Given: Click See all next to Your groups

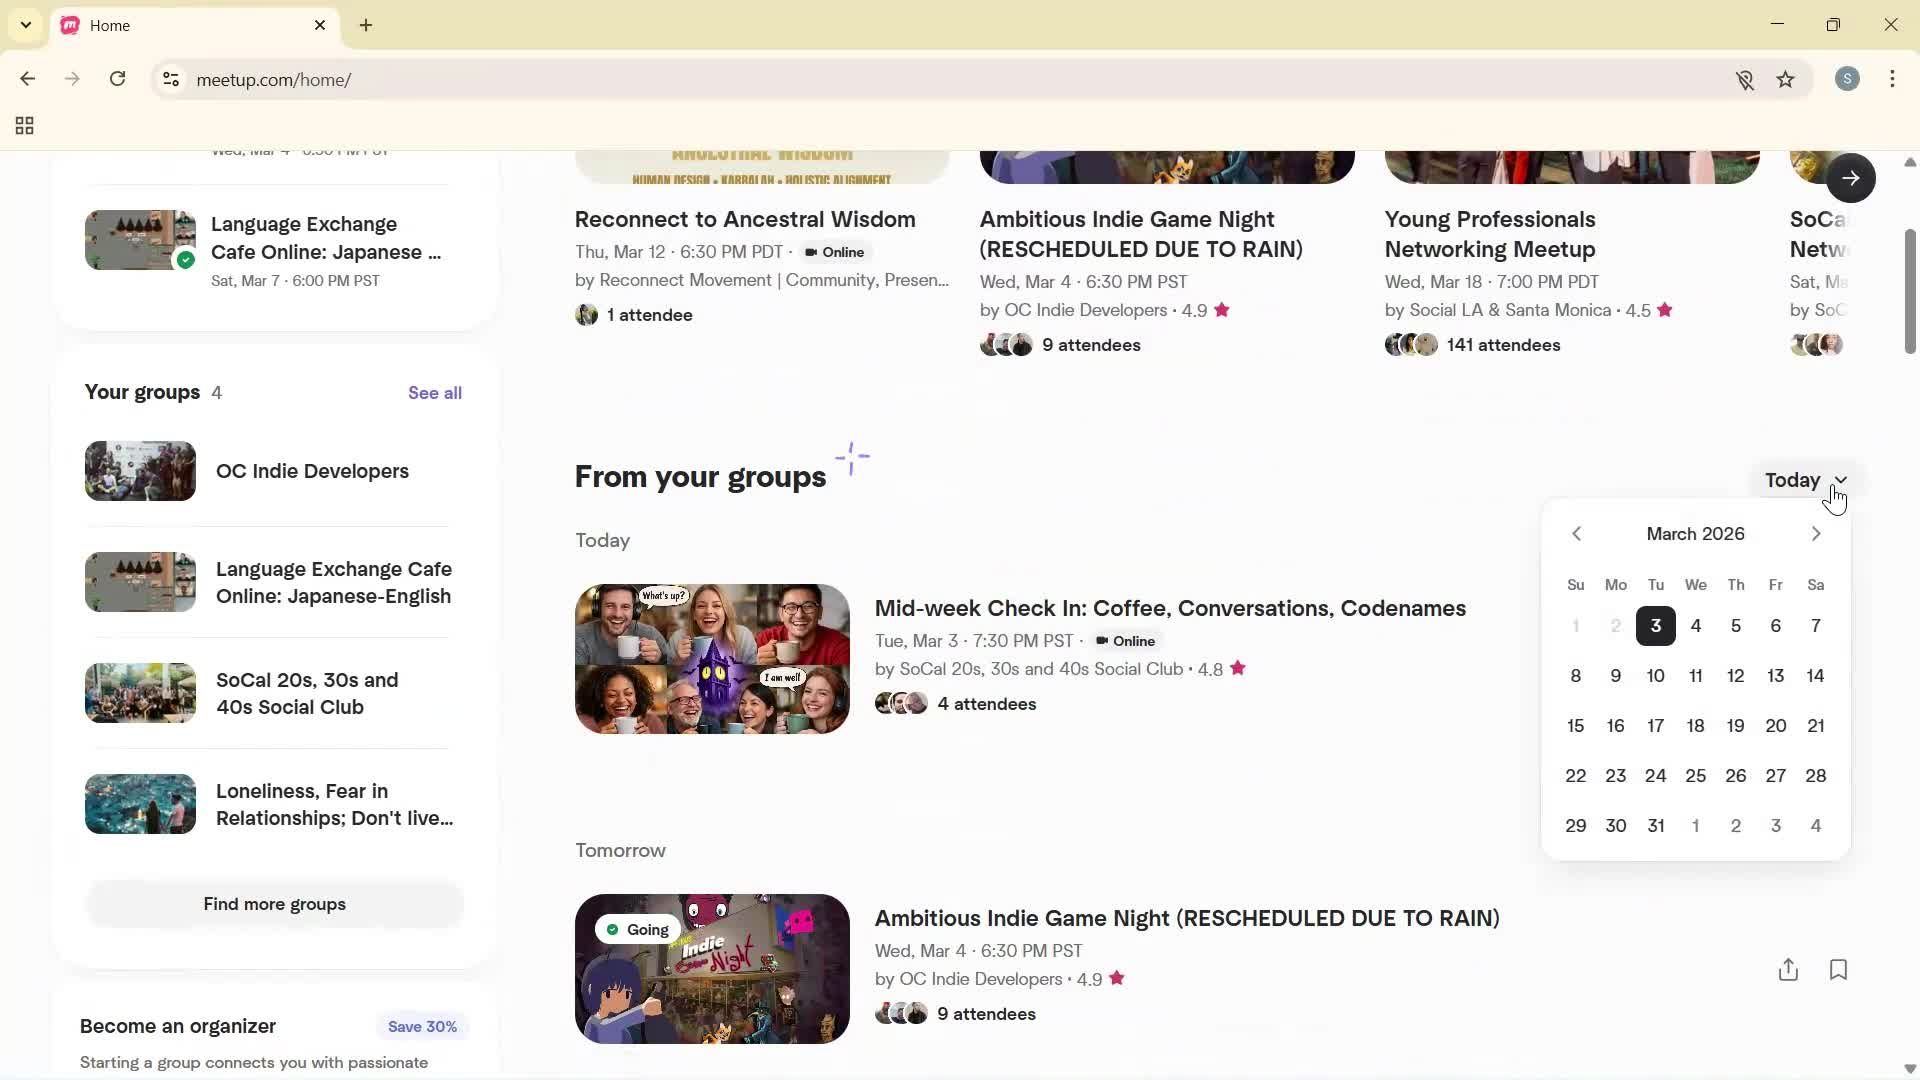Looking at the screenshot, I should (x=434, y=392).
